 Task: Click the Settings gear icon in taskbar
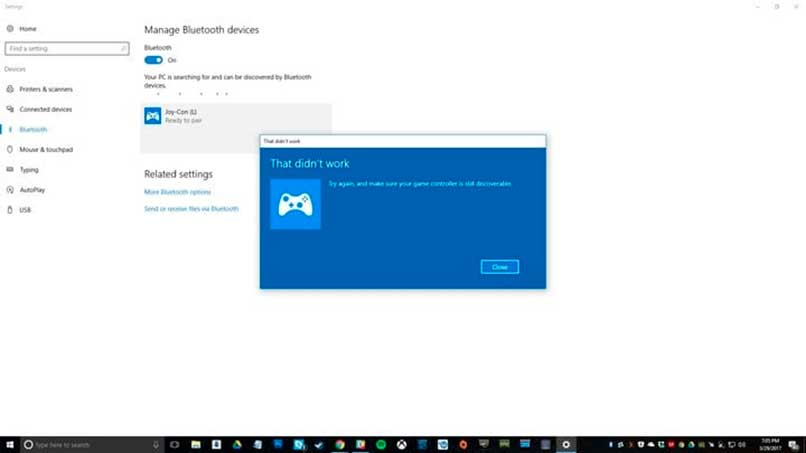tap(567, 444)
